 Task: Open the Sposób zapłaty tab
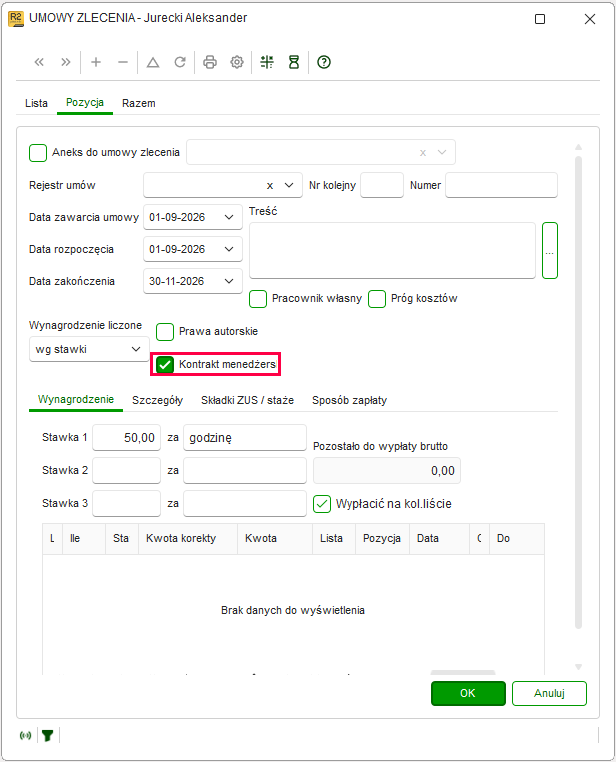tap(349, 400)
